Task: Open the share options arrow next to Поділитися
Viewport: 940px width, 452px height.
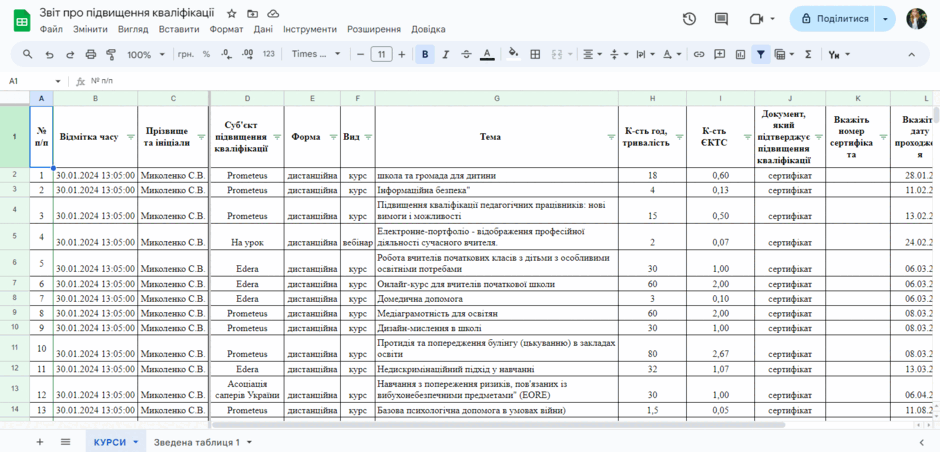Action: 885,19
